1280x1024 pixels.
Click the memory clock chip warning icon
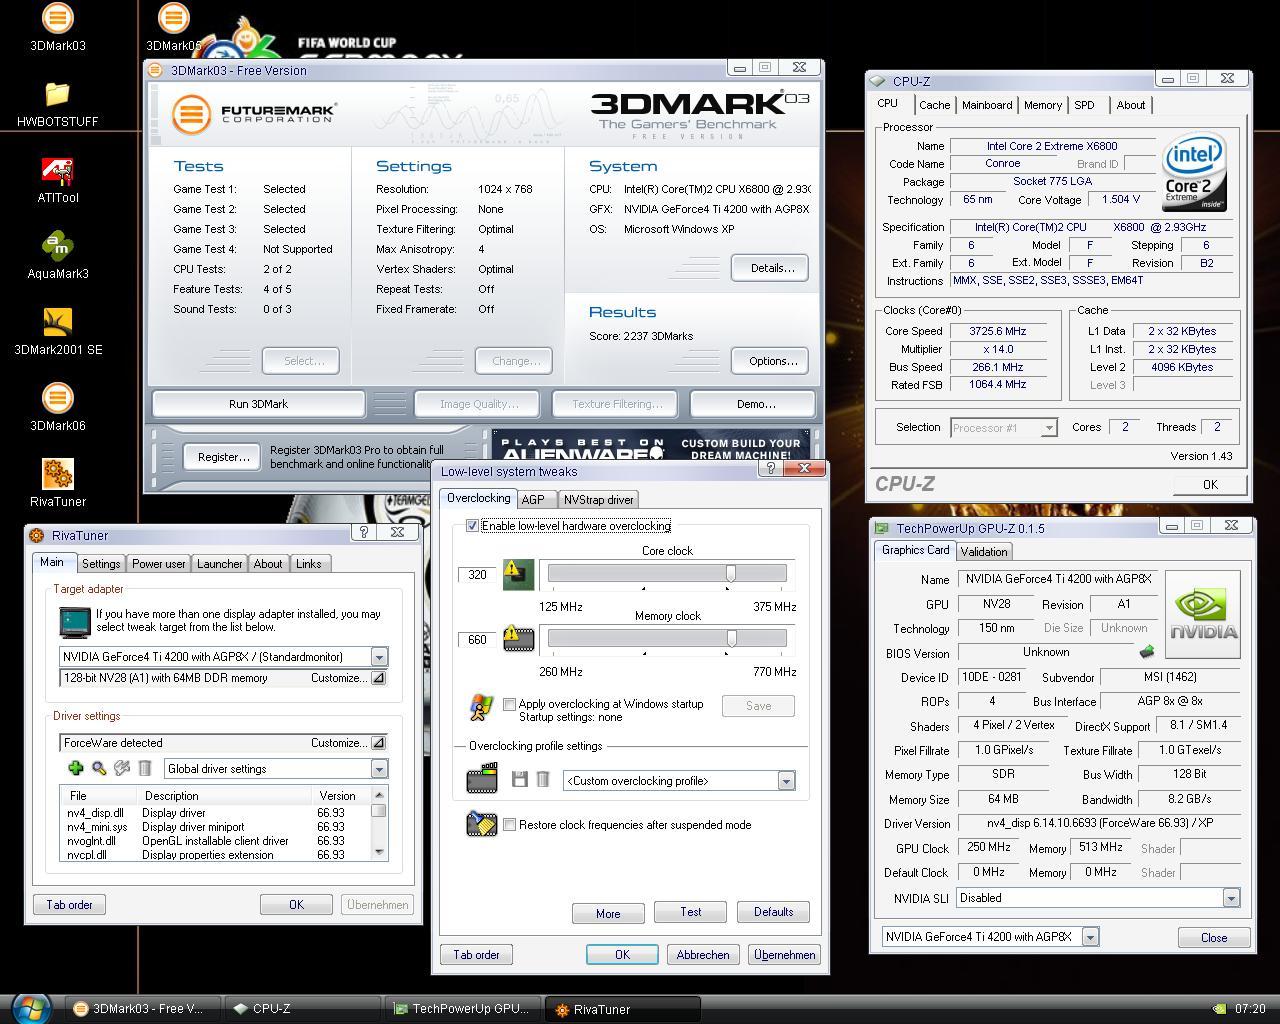tap(517, 637)
